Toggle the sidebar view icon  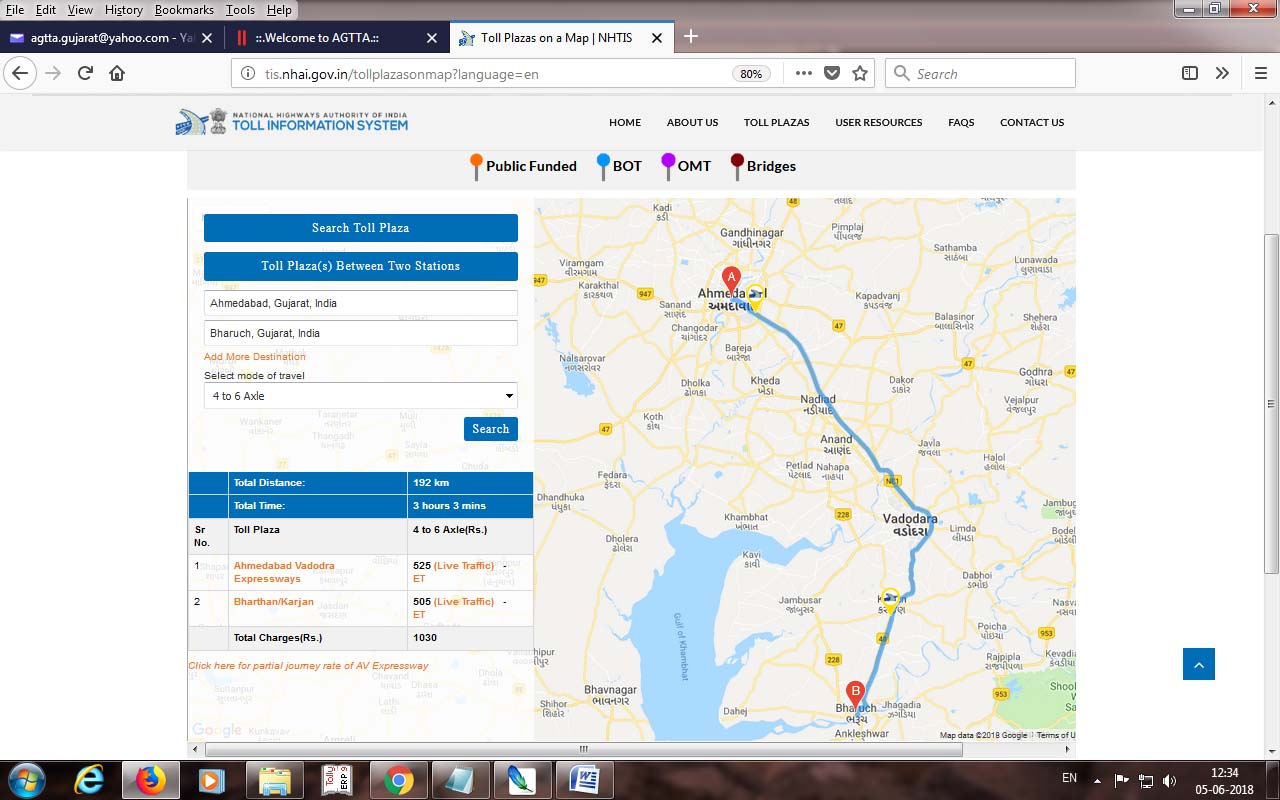pyautogui.click(x=1190, y=73)
